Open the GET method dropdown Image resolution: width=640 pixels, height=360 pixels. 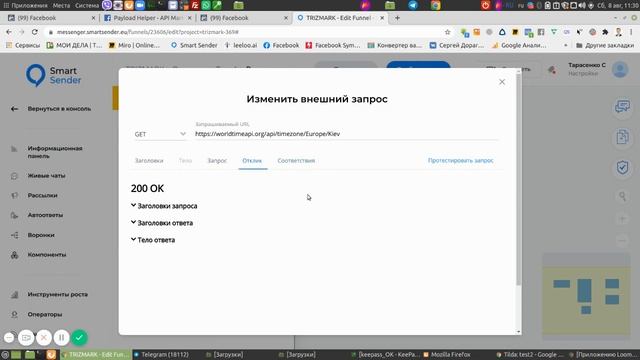pyautogui.click(x=160, y=134)
